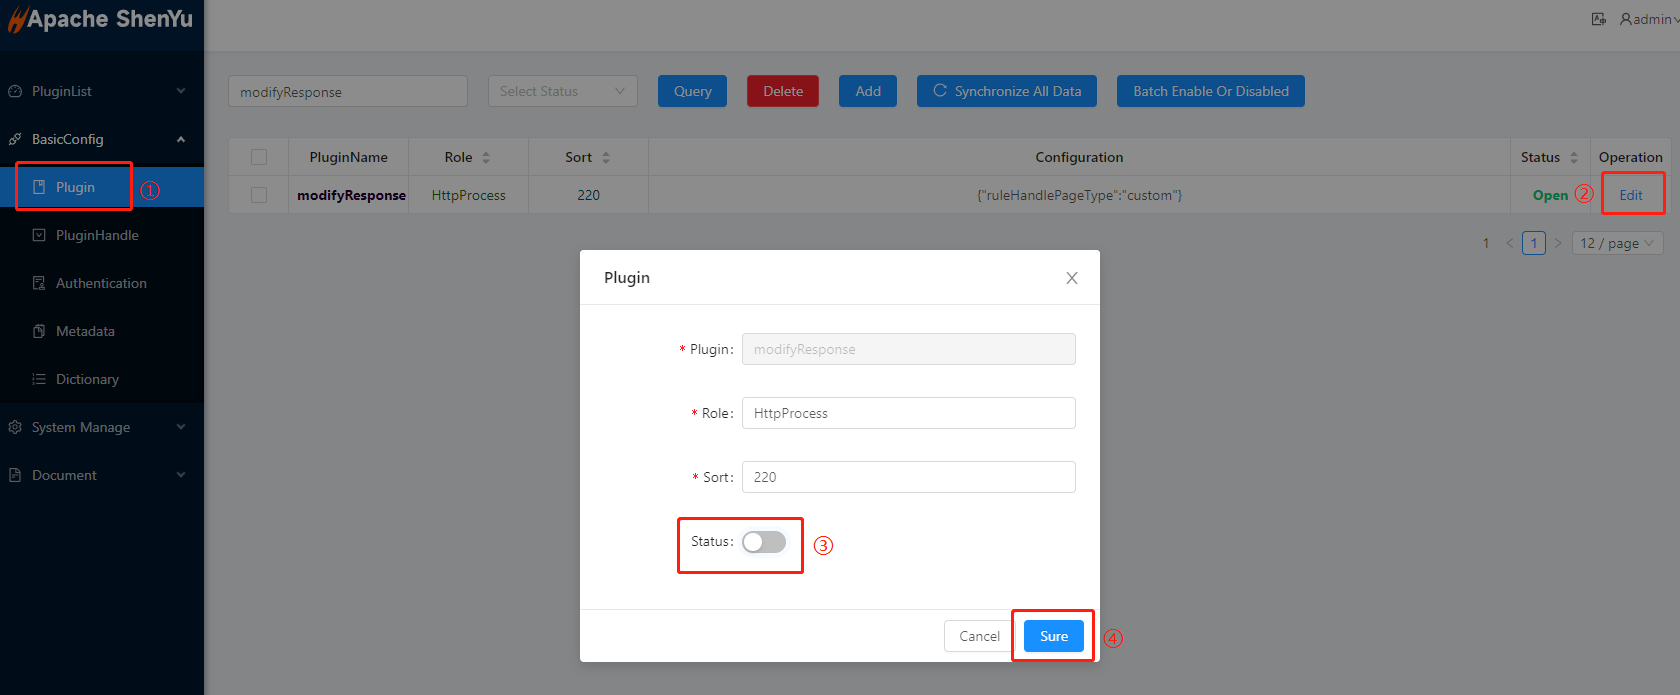Click the Status column sort icon

1574,158
